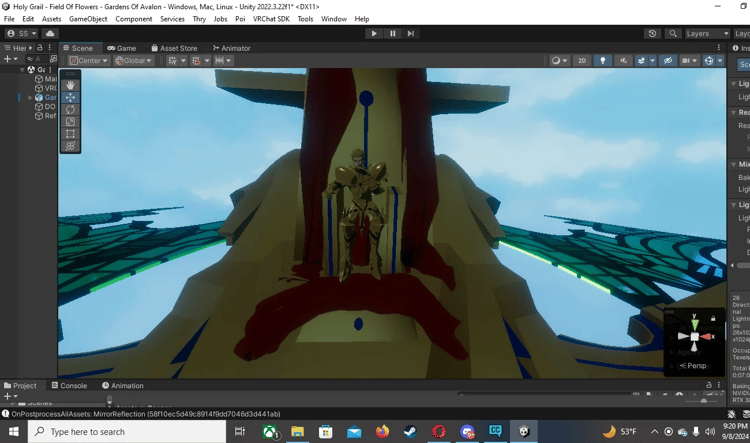The height and width of the screenshot is (443, 750).
Task: Select the Move tool in scene toolbar
Action: (x=70, y=97)
